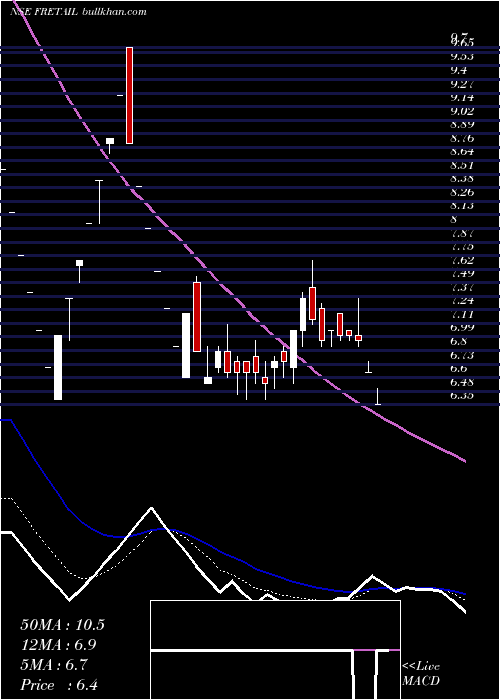Select the 7.75 price axis label
The image size is (500, 700).
462,246
